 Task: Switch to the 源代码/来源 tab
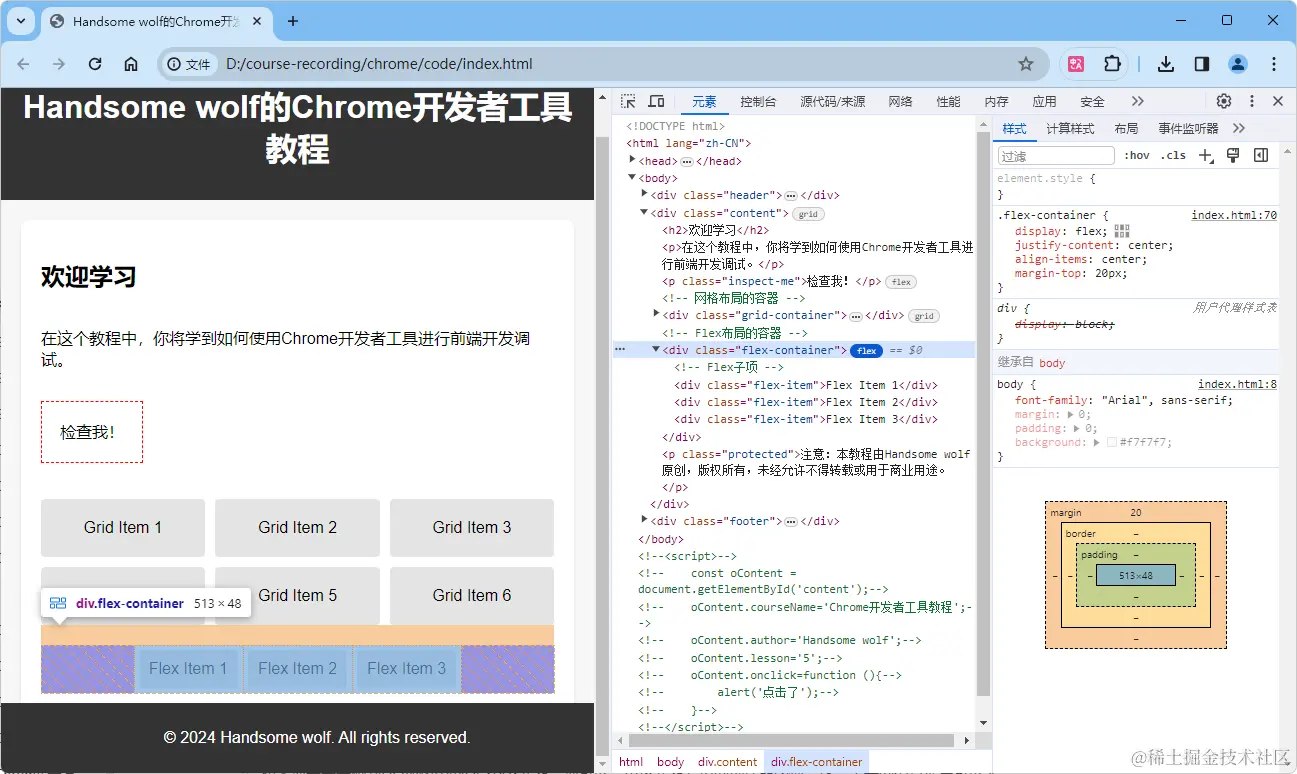832,101
